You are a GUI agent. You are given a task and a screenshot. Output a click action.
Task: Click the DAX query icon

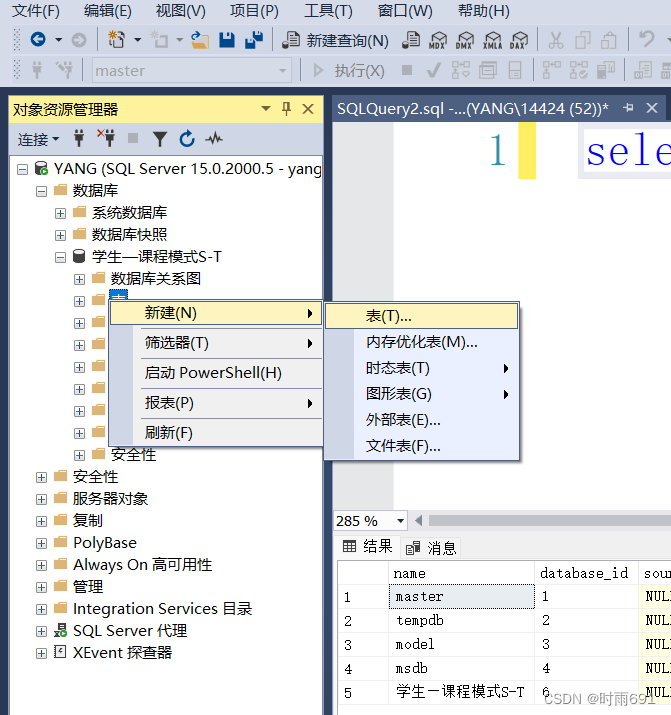click(x=519, y=40)
